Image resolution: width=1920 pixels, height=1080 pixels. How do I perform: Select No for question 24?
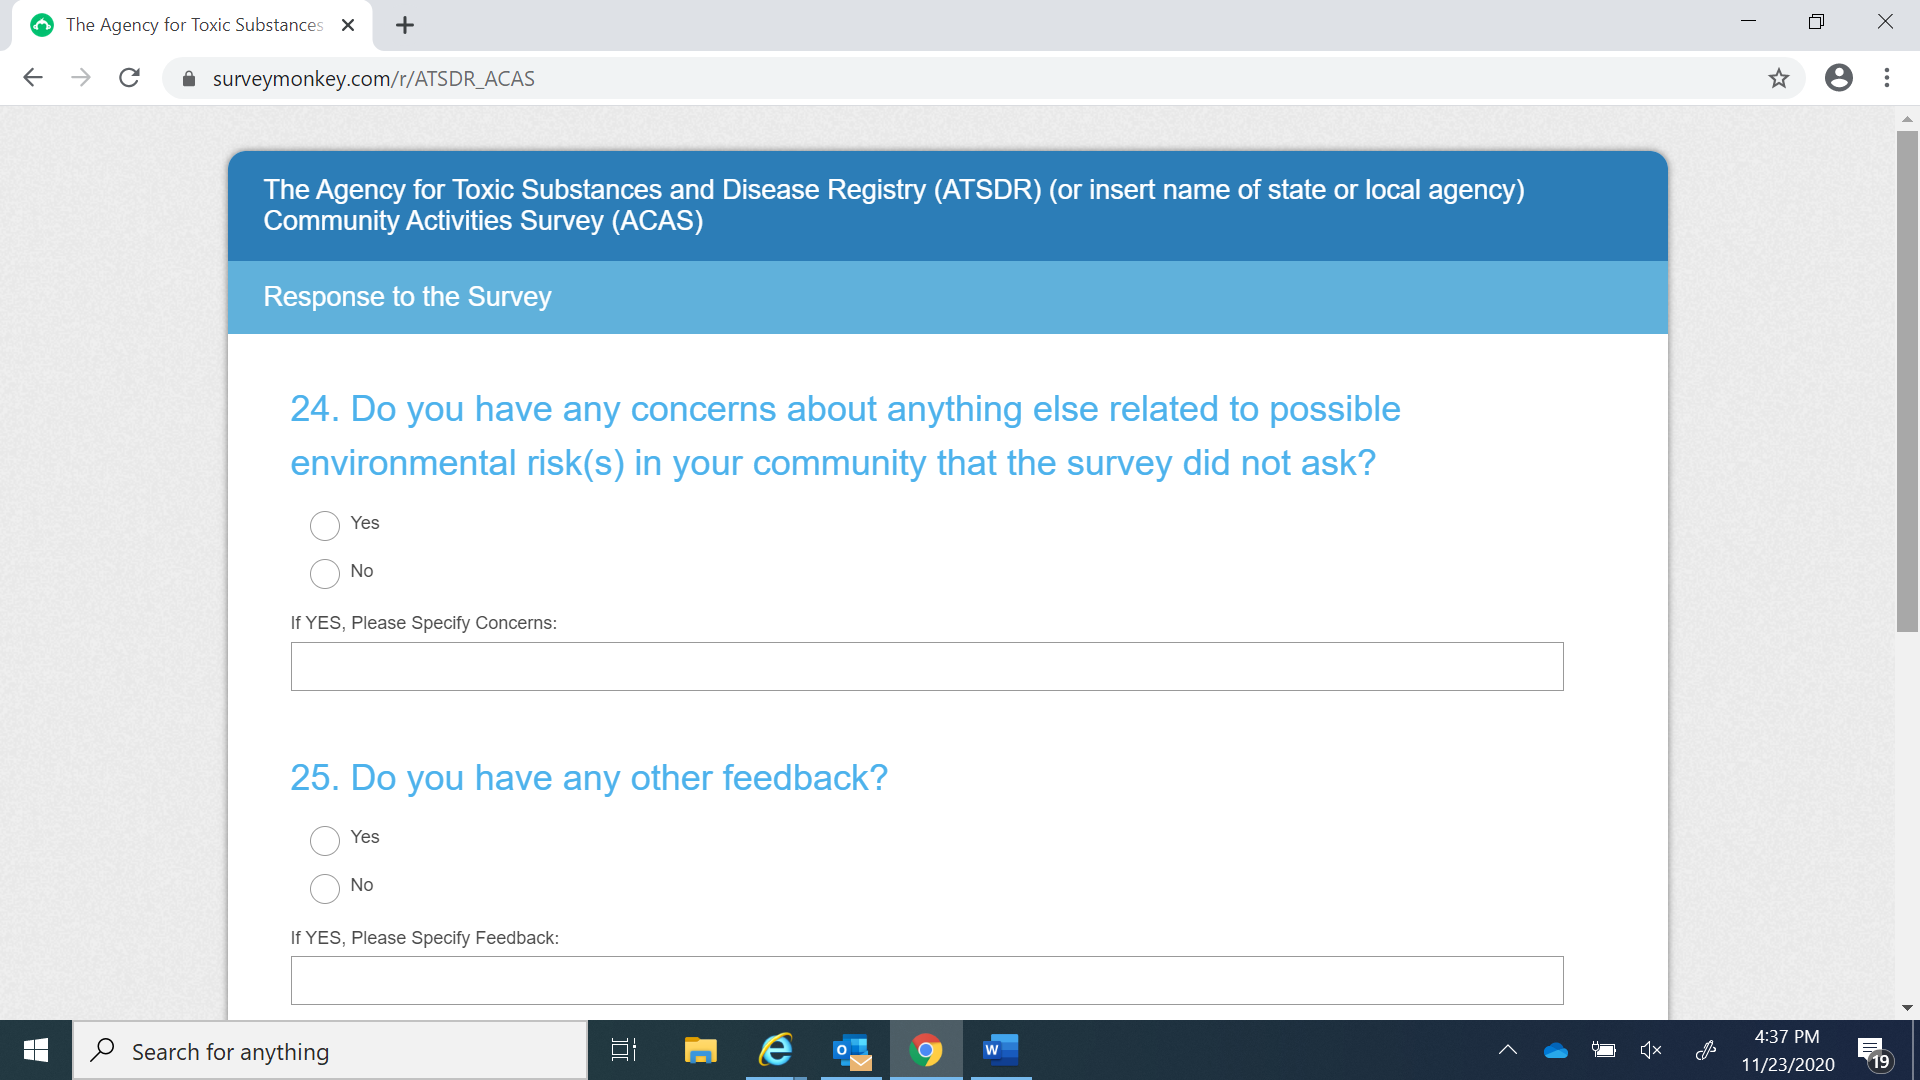coord(325,573)
